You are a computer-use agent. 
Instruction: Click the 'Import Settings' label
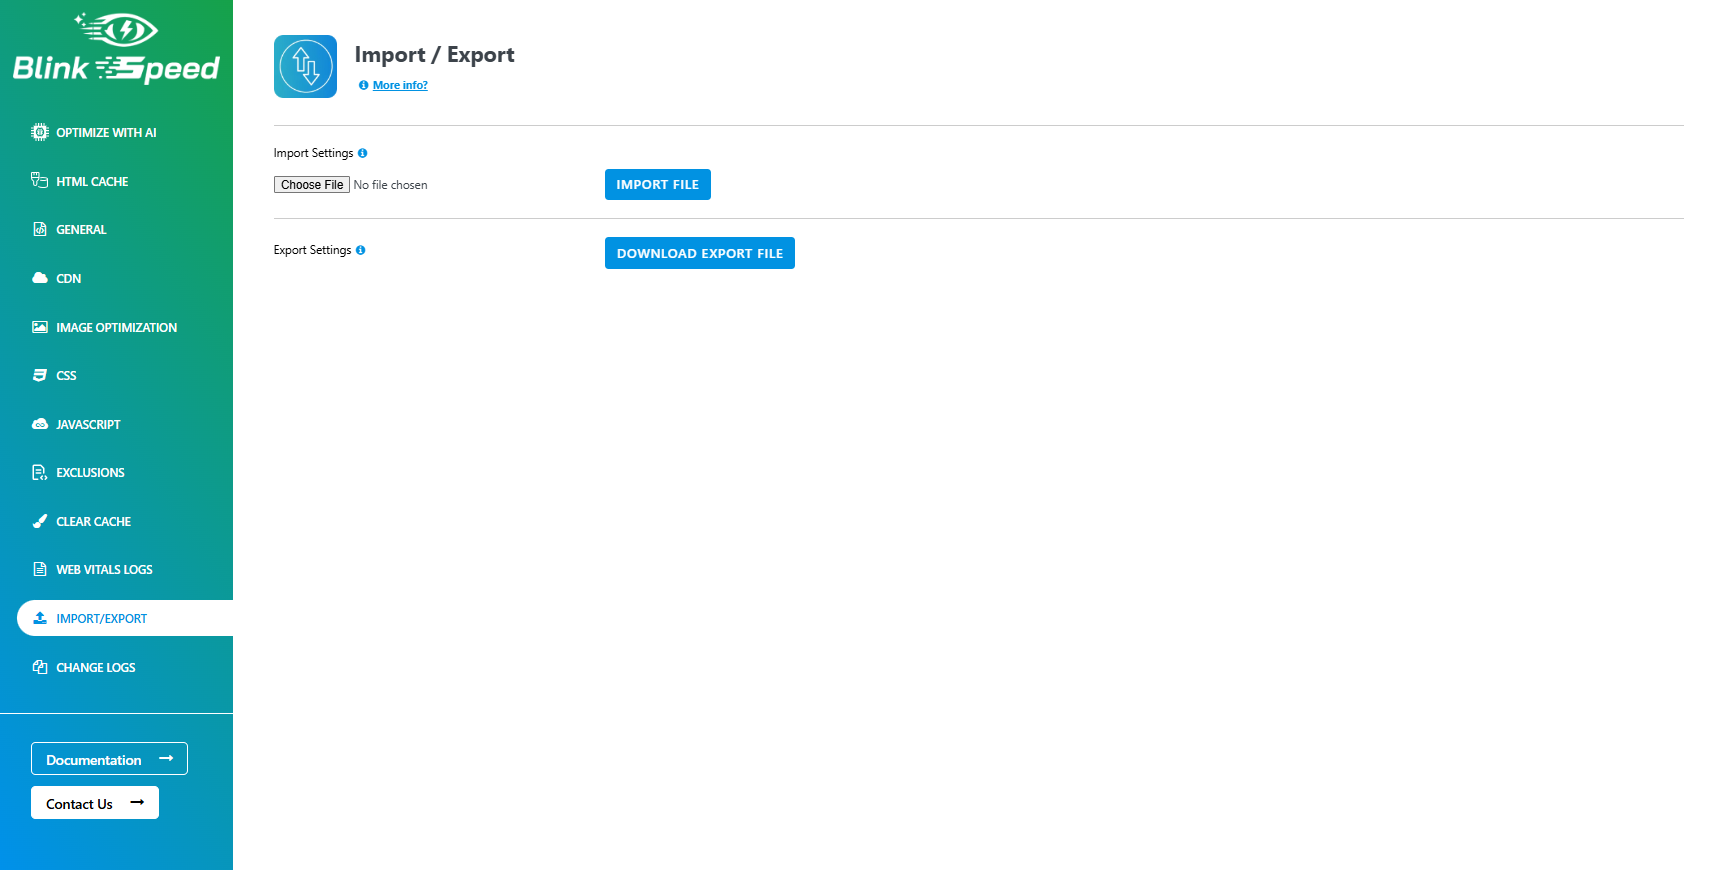tap(313, 153)
